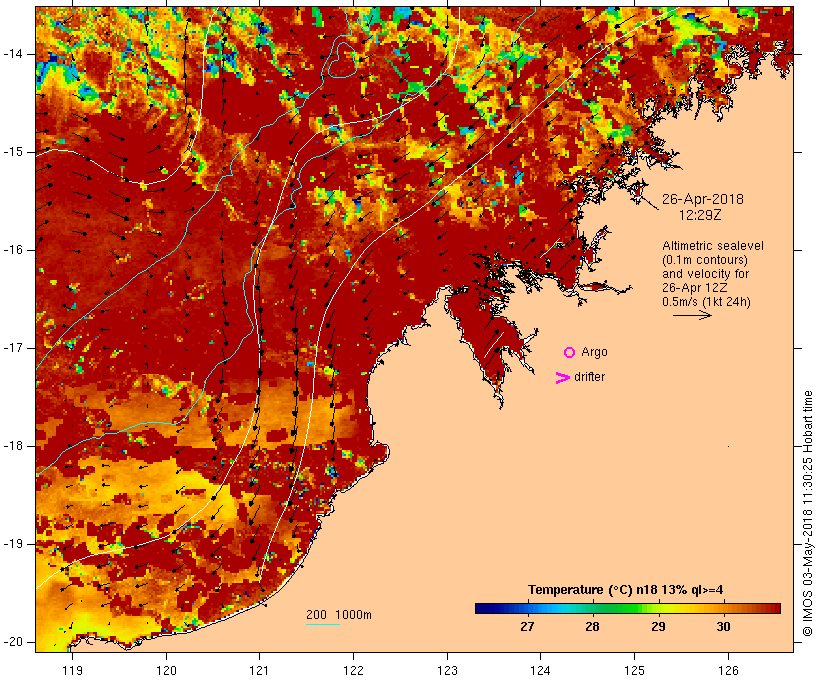Click the 'Argo' legend label
Viewport: 820px width, 680px height.
pos(594,352)
